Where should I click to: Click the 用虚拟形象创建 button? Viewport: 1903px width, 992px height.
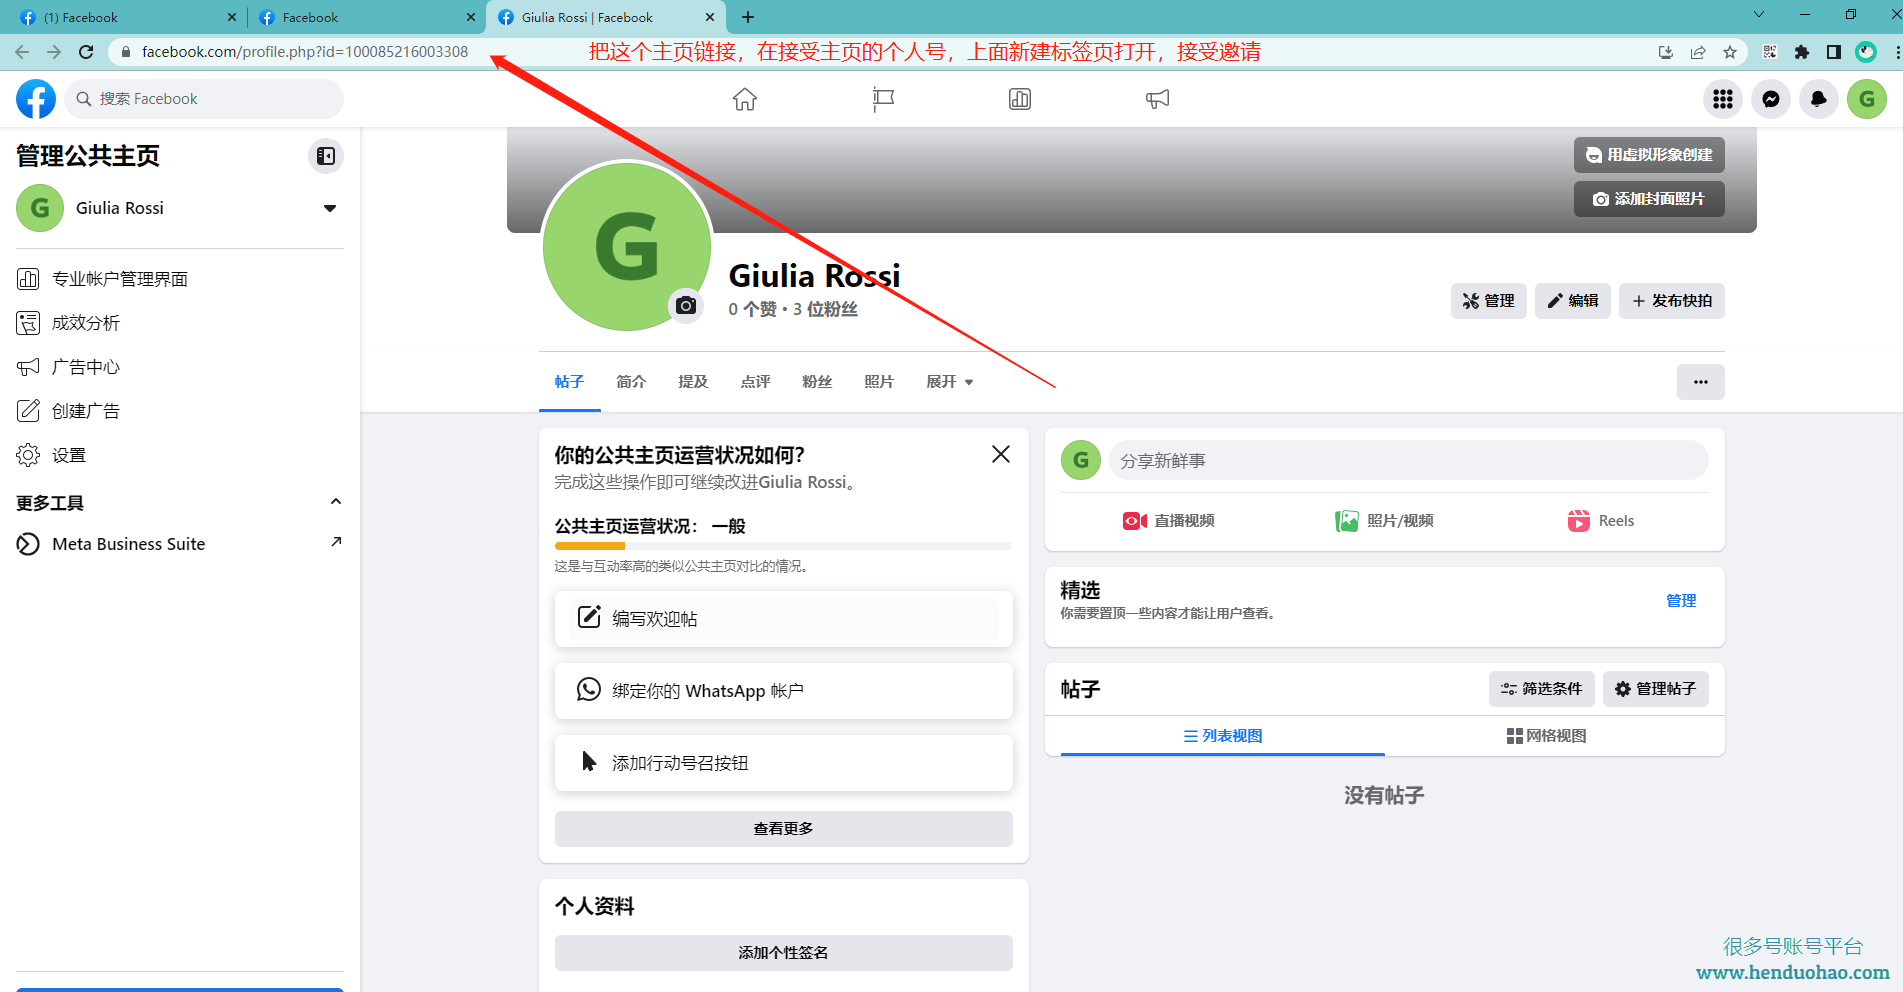tap(1649, 155)
